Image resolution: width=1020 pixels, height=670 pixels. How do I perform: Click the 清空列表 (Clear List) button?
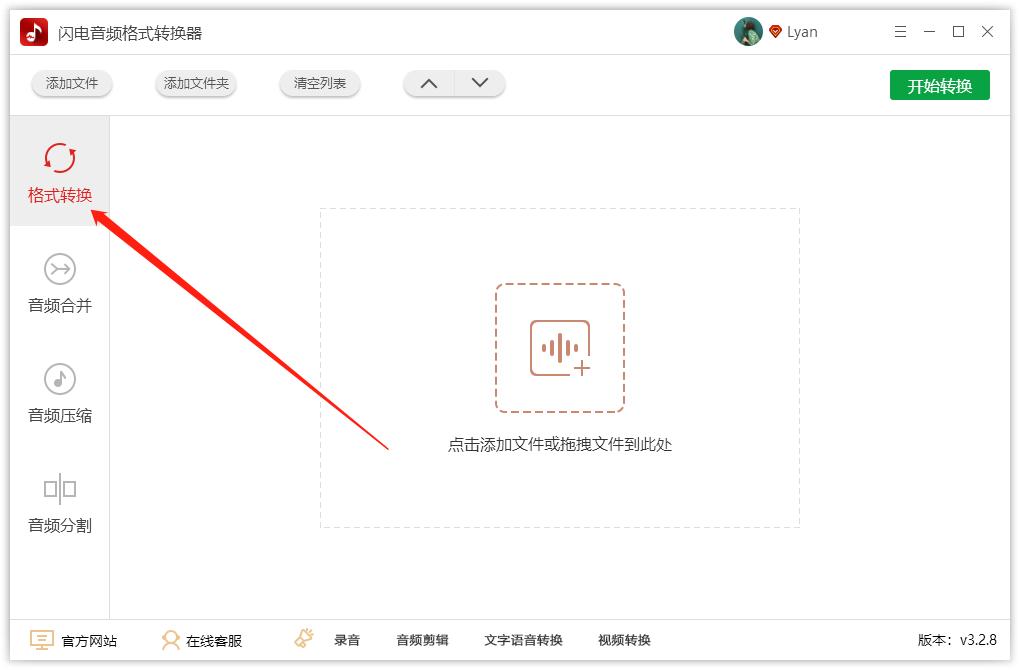pos(319,84)
